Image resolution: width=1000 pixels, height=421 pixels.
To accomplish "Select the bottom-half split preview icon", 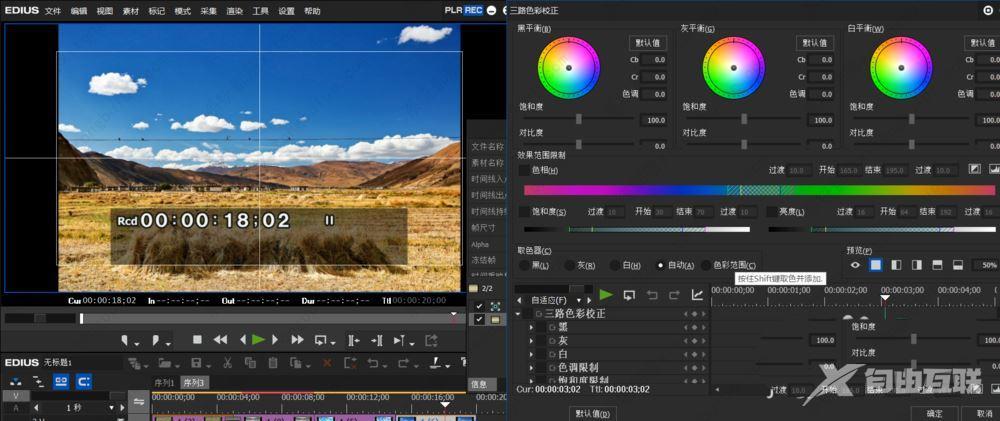I will [957, 265].
